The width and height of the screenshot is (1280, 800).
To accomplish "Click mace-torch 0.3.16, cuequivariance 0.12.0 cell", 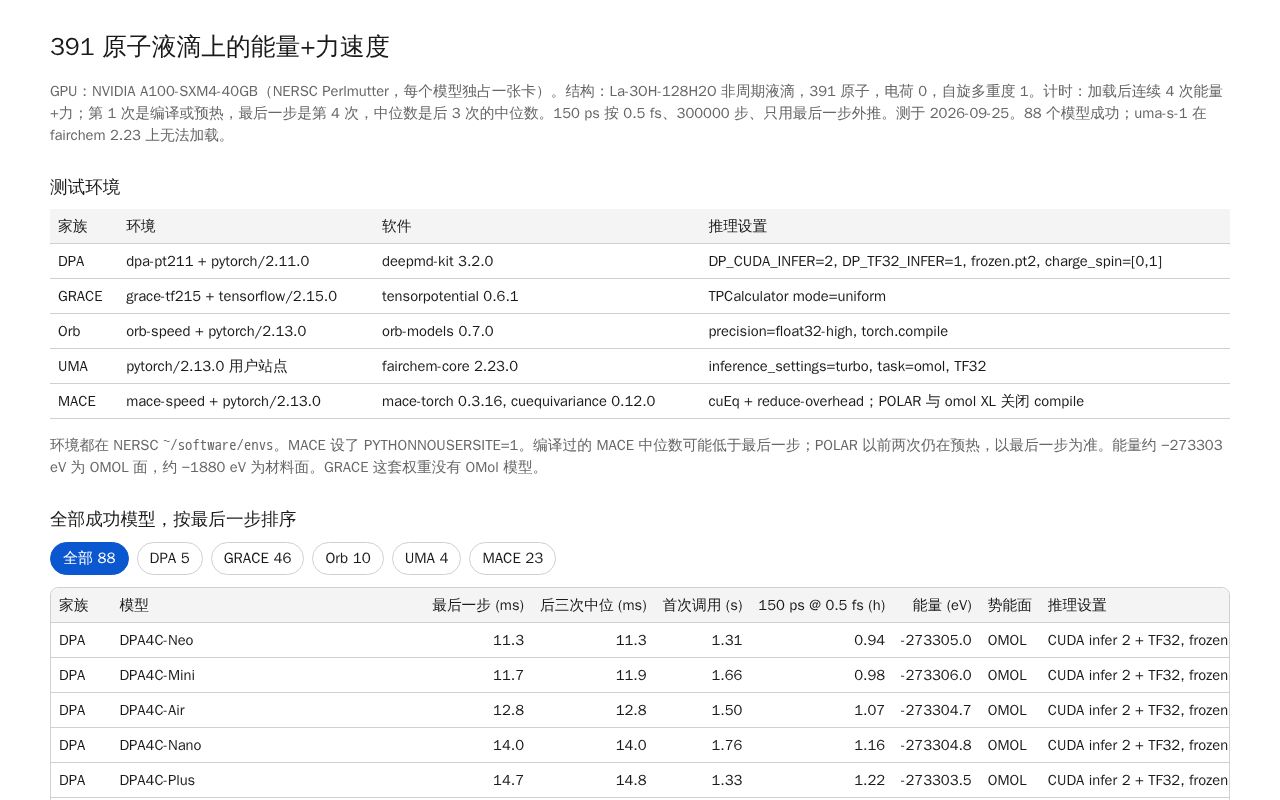I will click(518, 401).
